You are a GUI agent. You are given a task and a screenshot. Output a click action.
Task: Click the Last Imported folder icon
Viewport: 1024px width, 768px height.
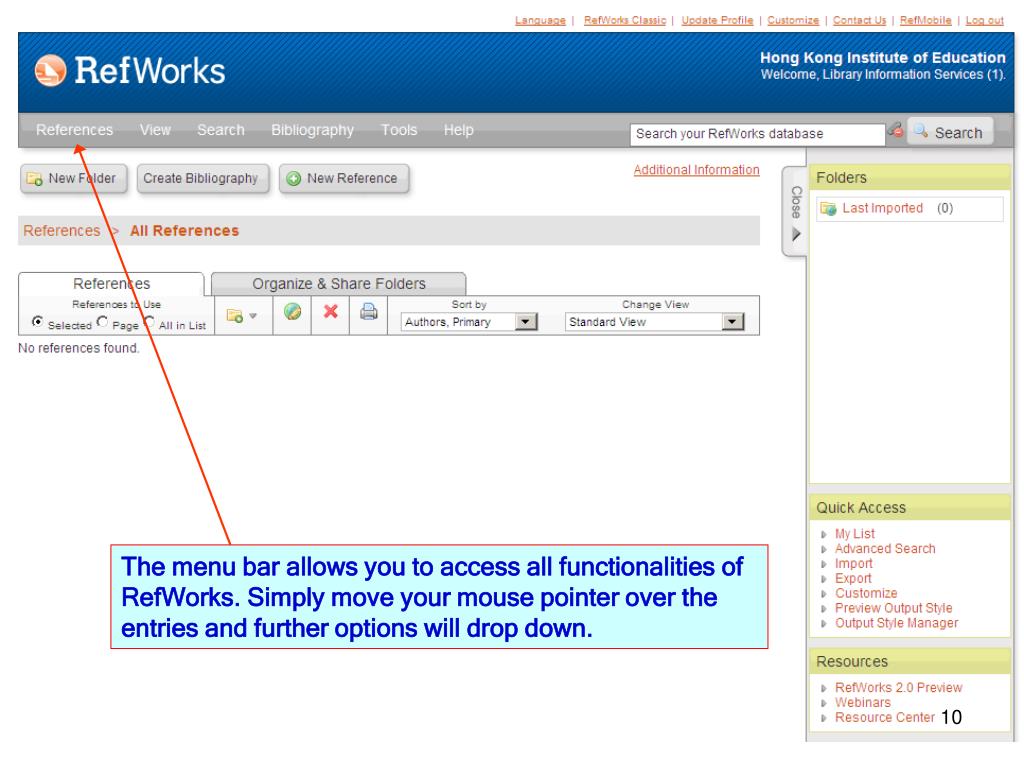[828, 208]
